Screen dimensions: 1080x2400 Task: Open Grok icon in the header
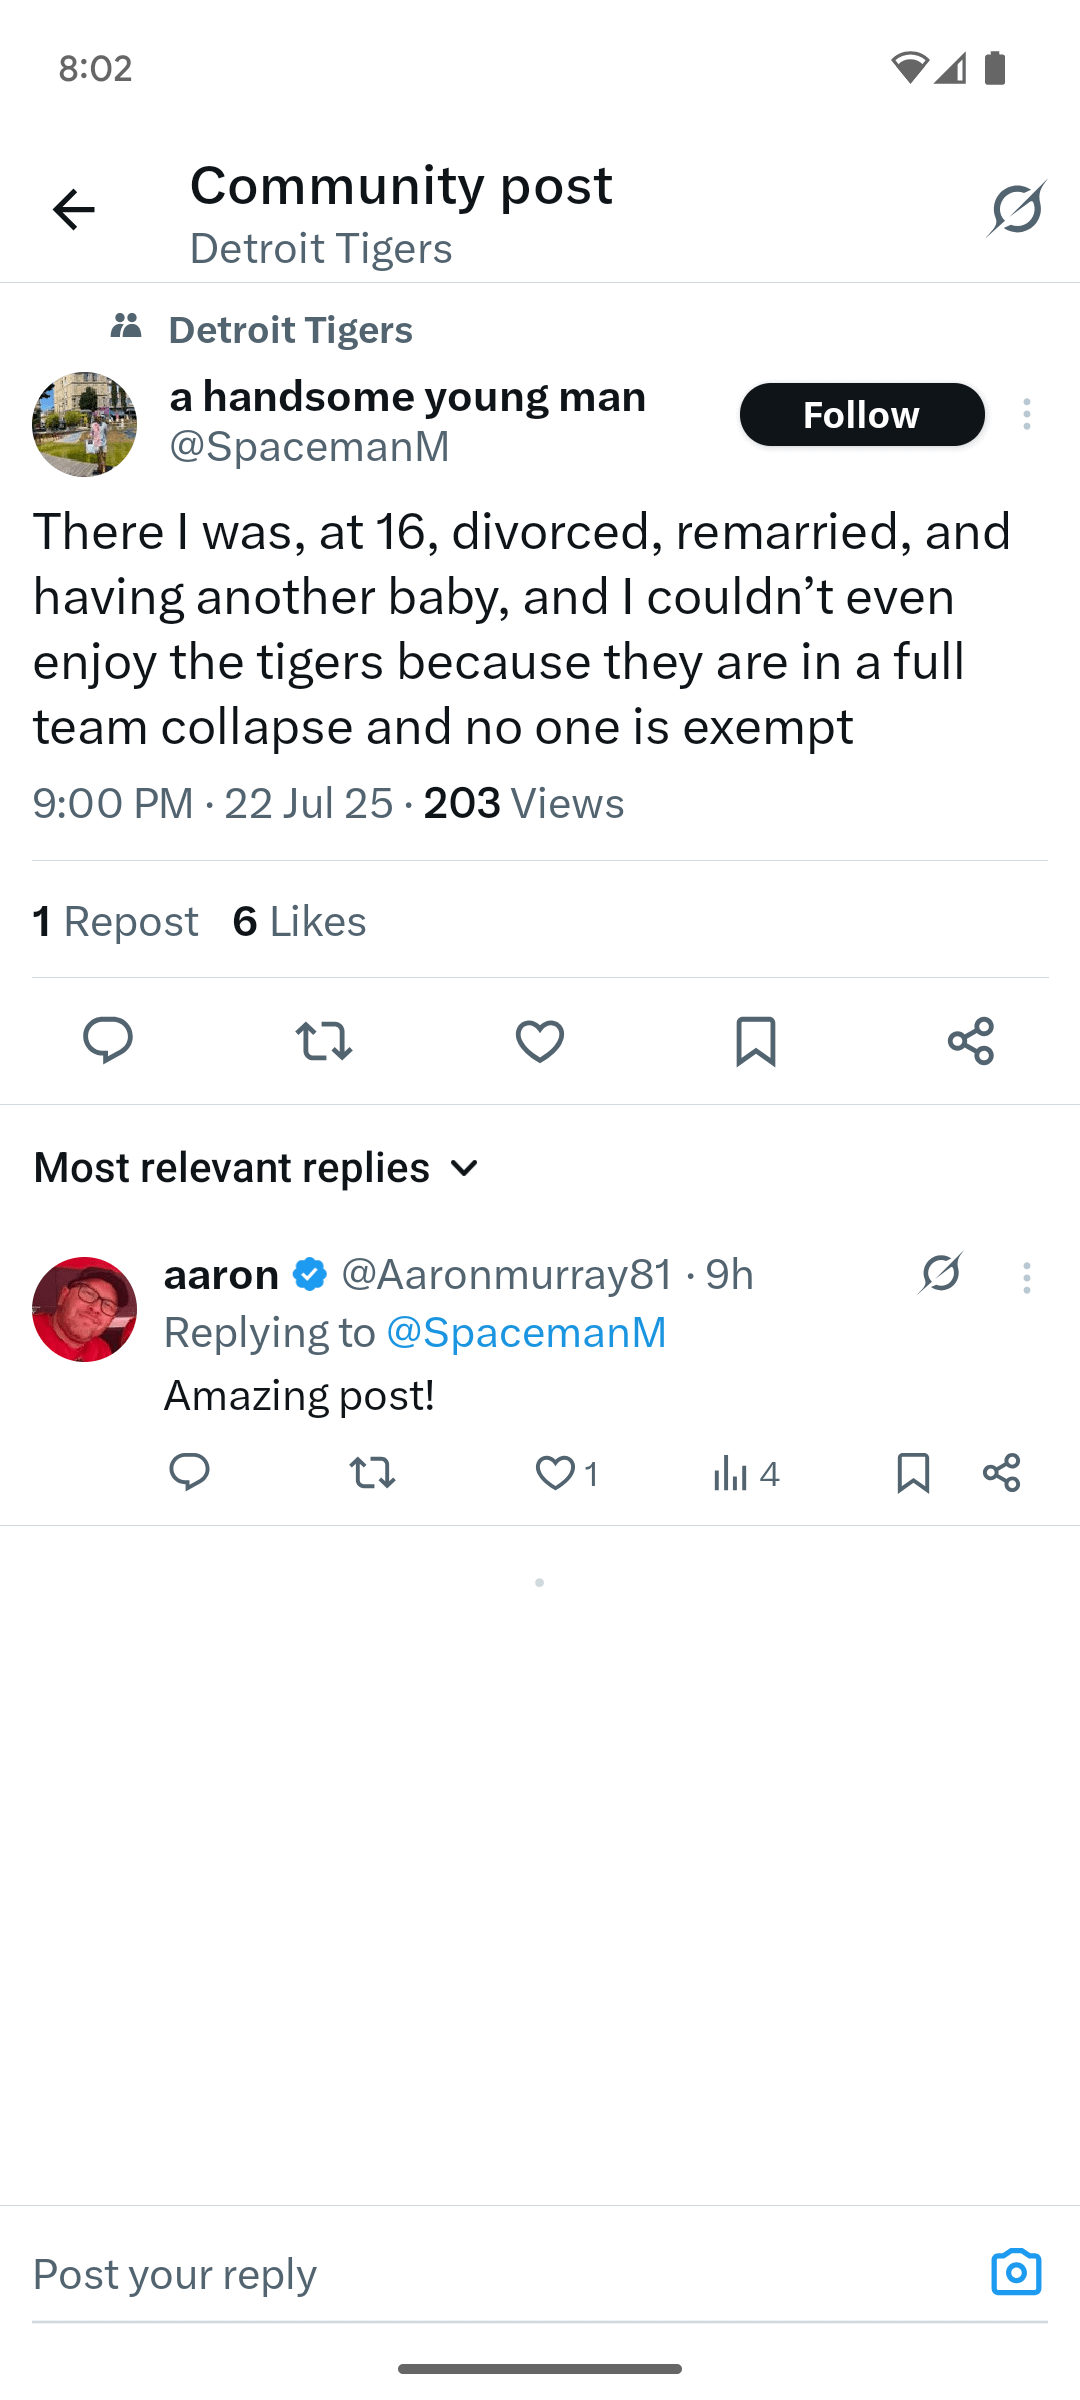[x=1016, y=209]
